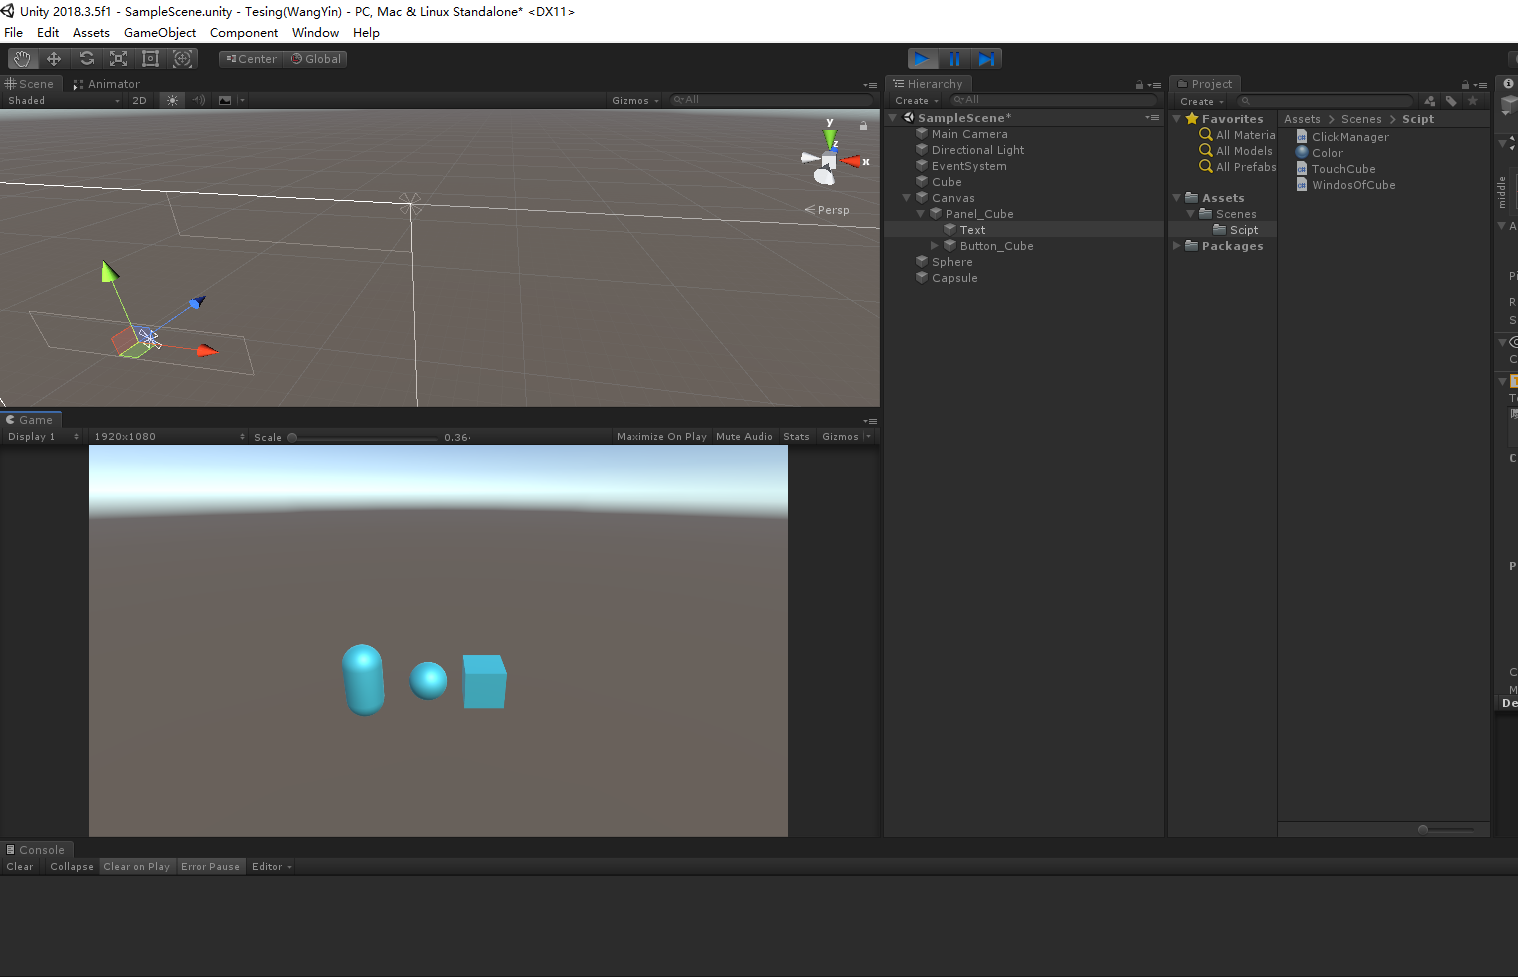Open Scene view Gizmos dropdown
This screenshot has width=1518, height=977.
(x=636, y=100)
